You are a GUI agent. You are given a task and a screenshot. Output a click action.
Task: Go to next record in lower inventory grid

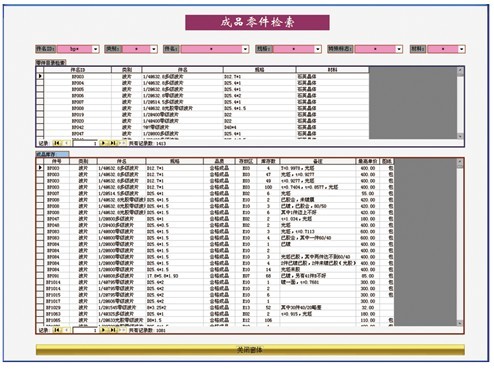[104, 330]
